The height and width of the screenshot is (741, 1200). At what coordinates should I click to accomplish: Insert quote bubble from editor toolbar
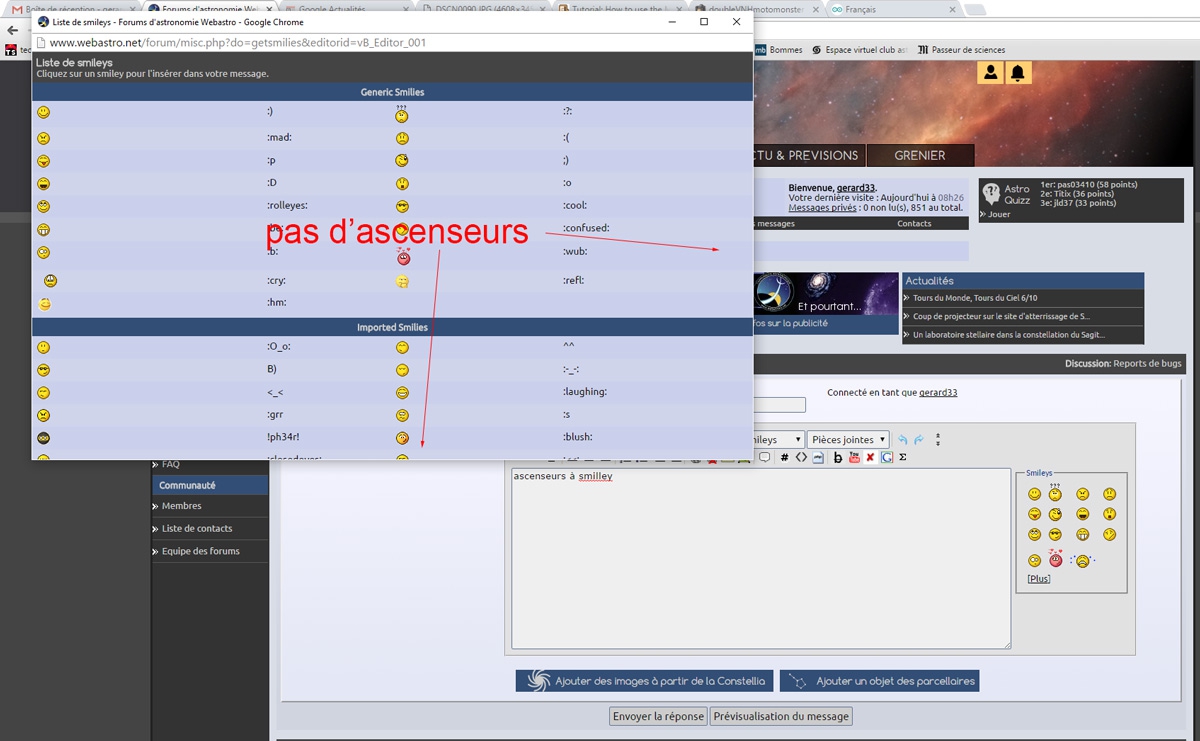point(765,458)
